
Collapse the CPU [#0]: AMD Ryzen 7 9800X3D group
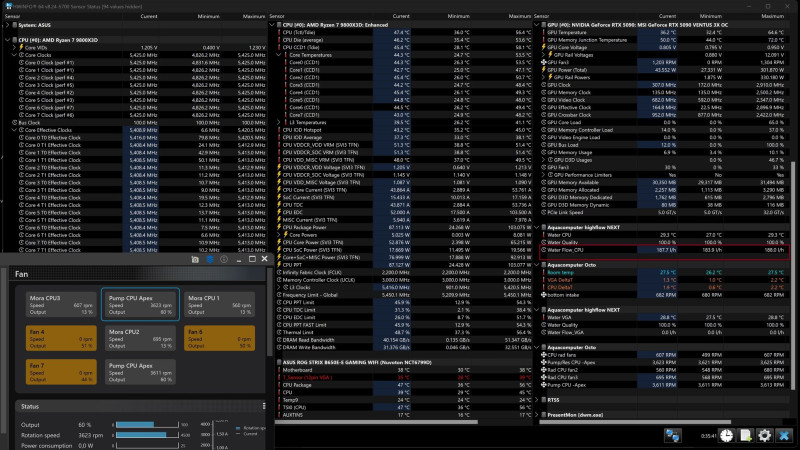7,40
